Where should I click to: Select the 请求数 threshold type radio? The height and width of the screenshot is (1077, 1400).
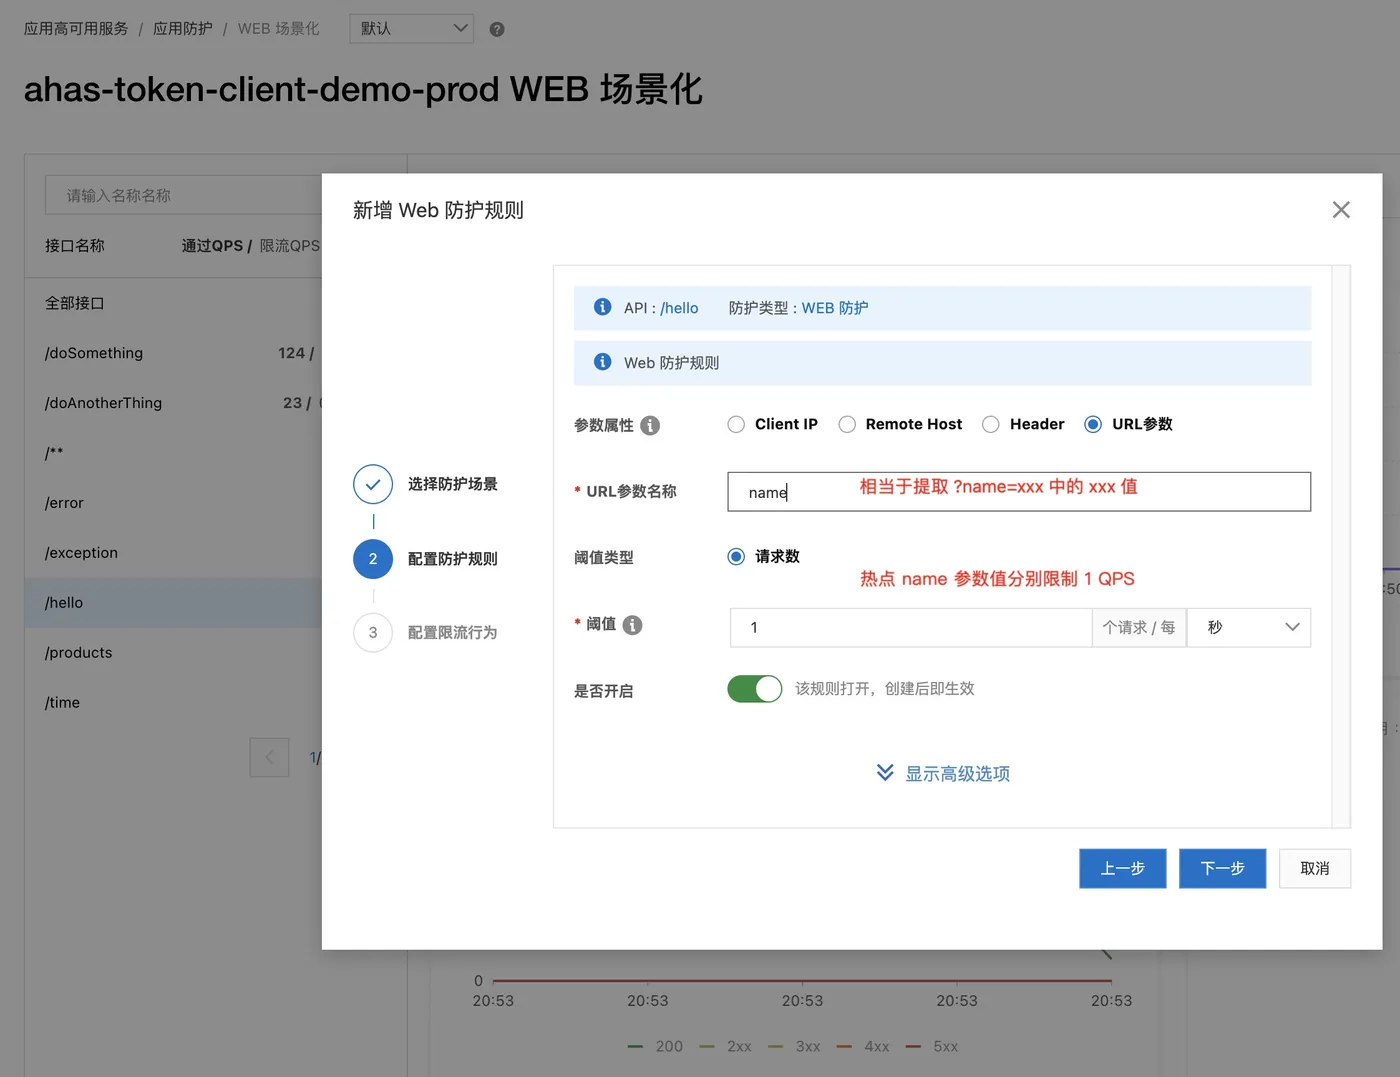(736, 556)
